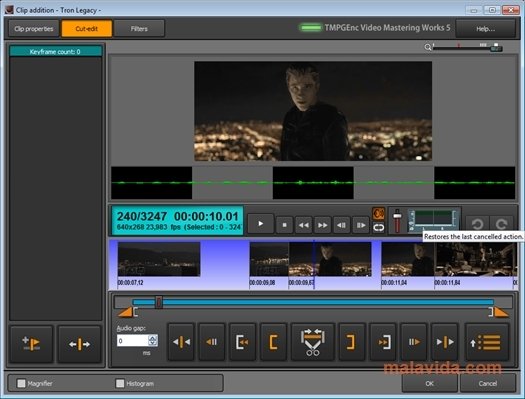Play the video clip
Screen dimensions: 525x399
point(260,224)
